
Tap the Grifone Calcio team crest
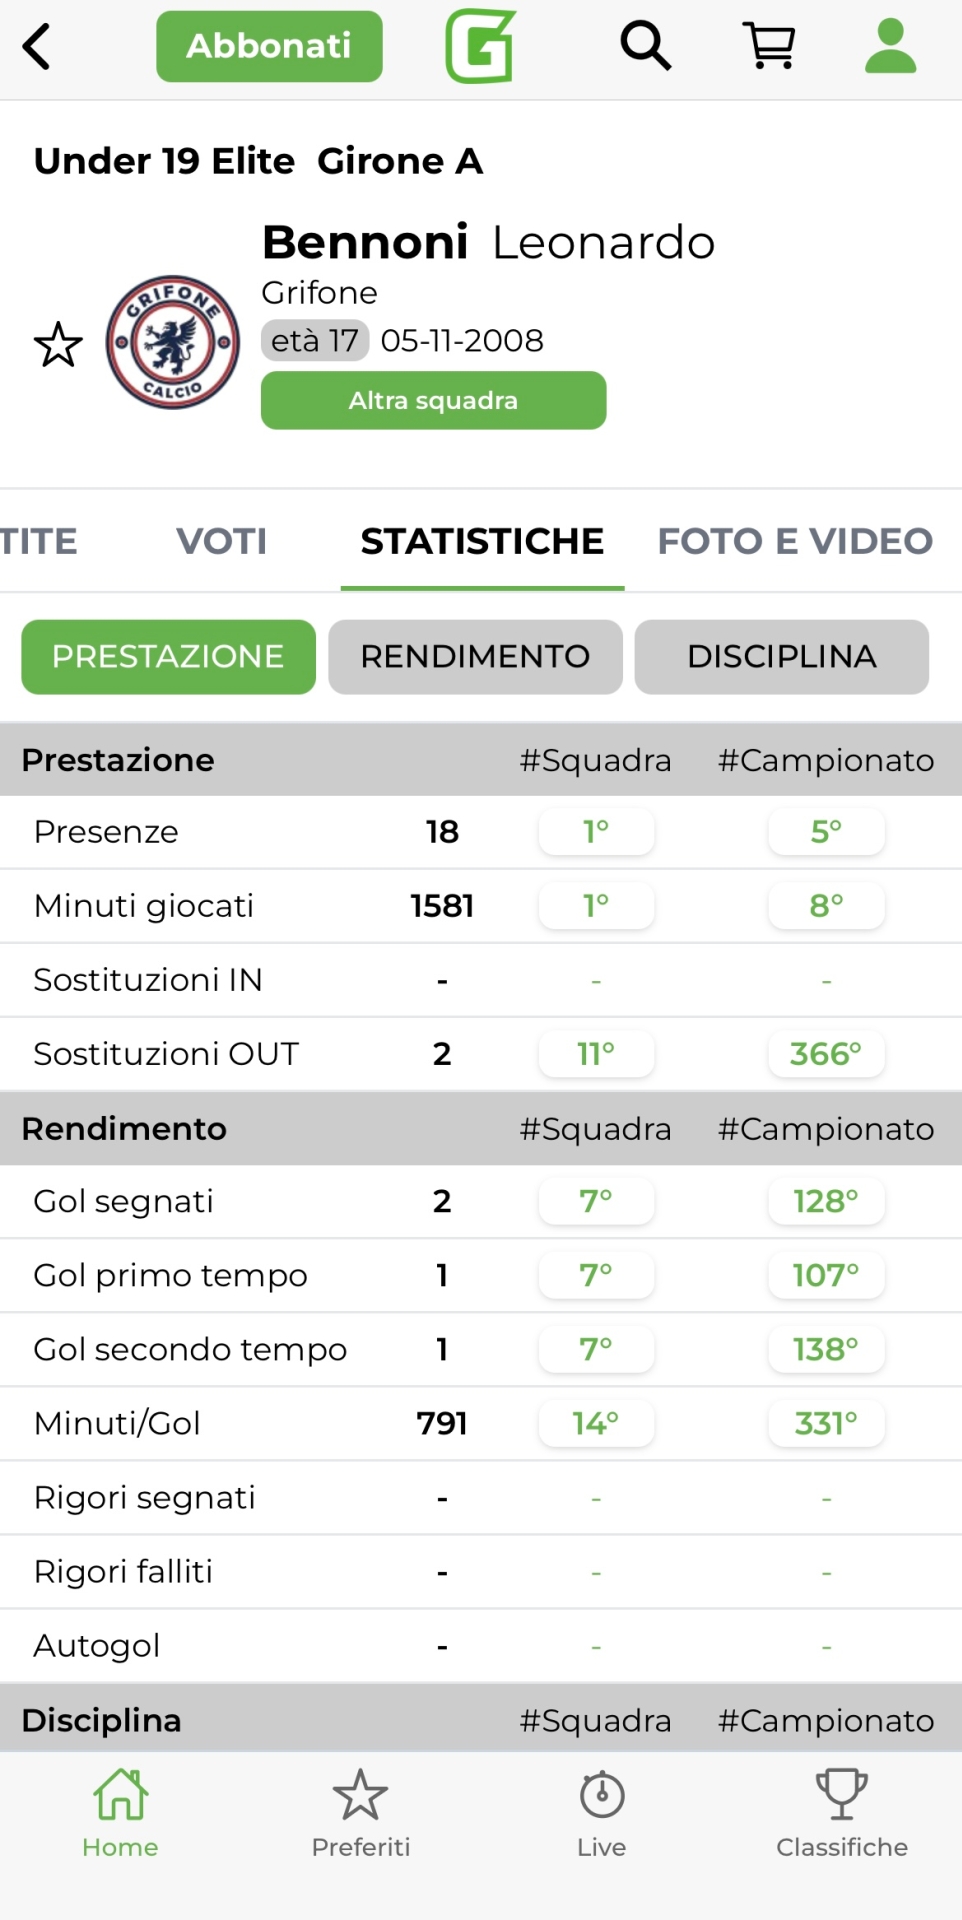[173, 342]
